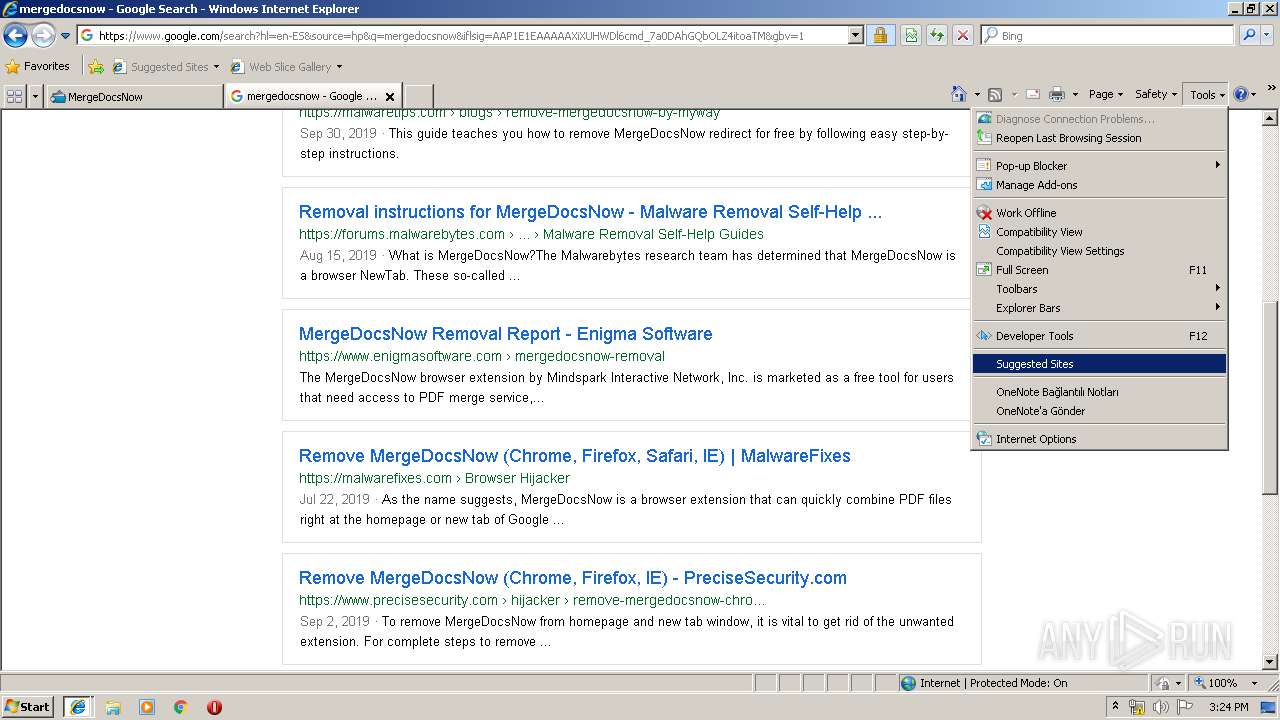Click the scrollbar down arrow

click(x=1270, y=662)
